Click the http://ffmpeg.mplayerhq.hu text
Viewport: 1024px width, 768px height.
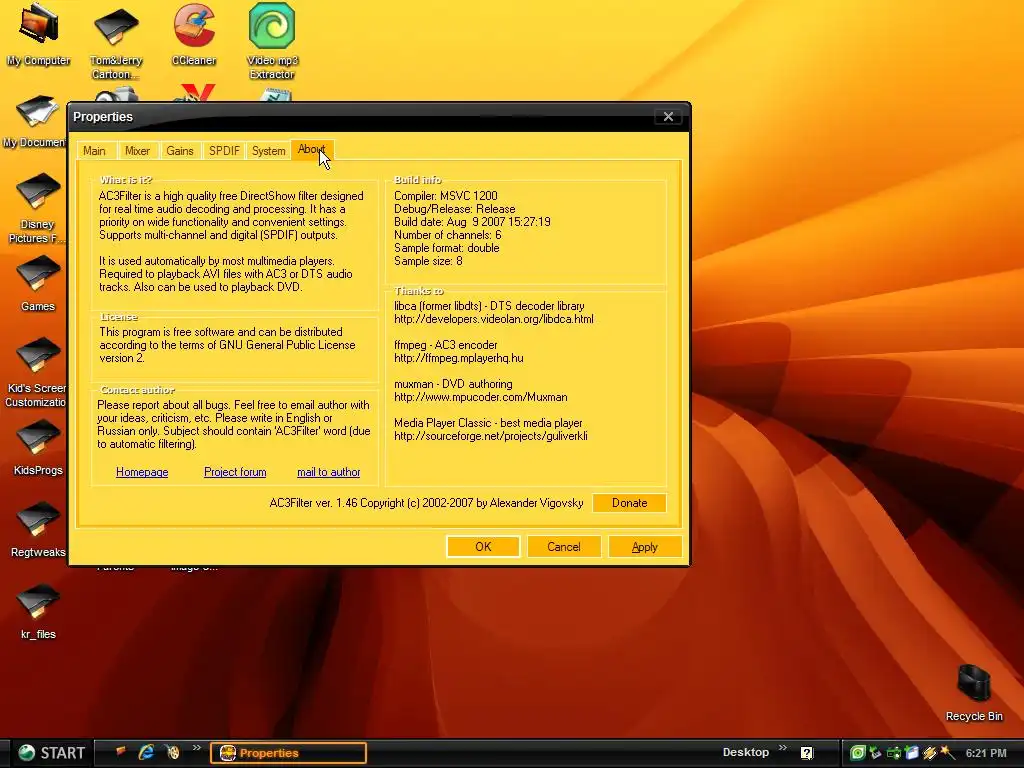458,358
